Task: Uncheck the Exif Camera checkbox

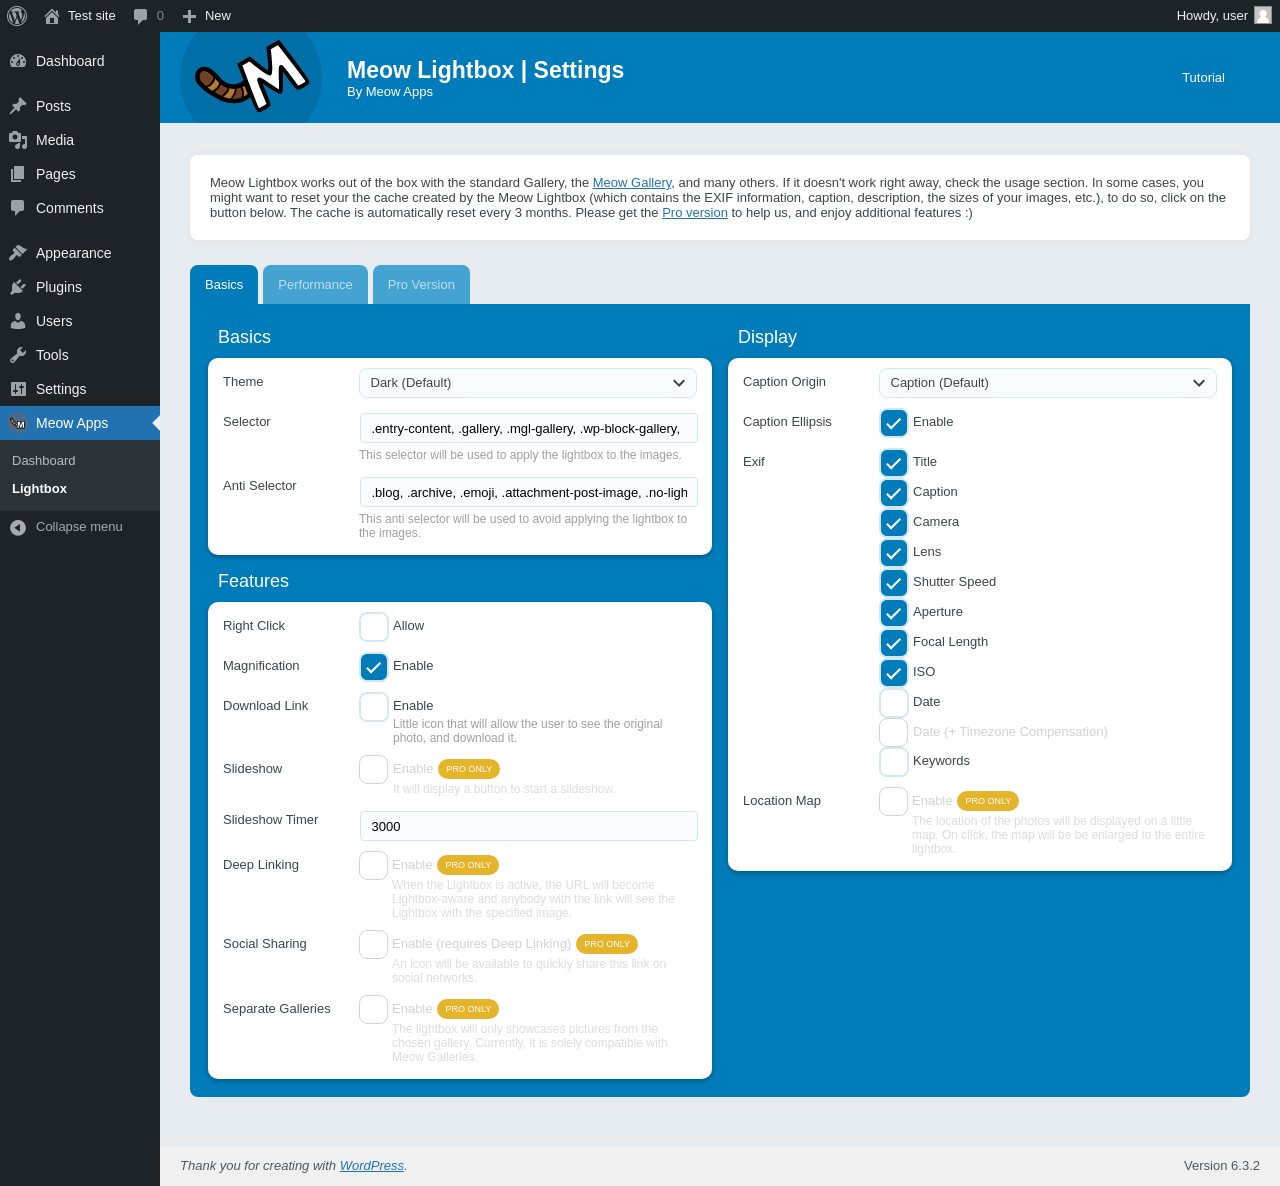Action: [894, 523]
